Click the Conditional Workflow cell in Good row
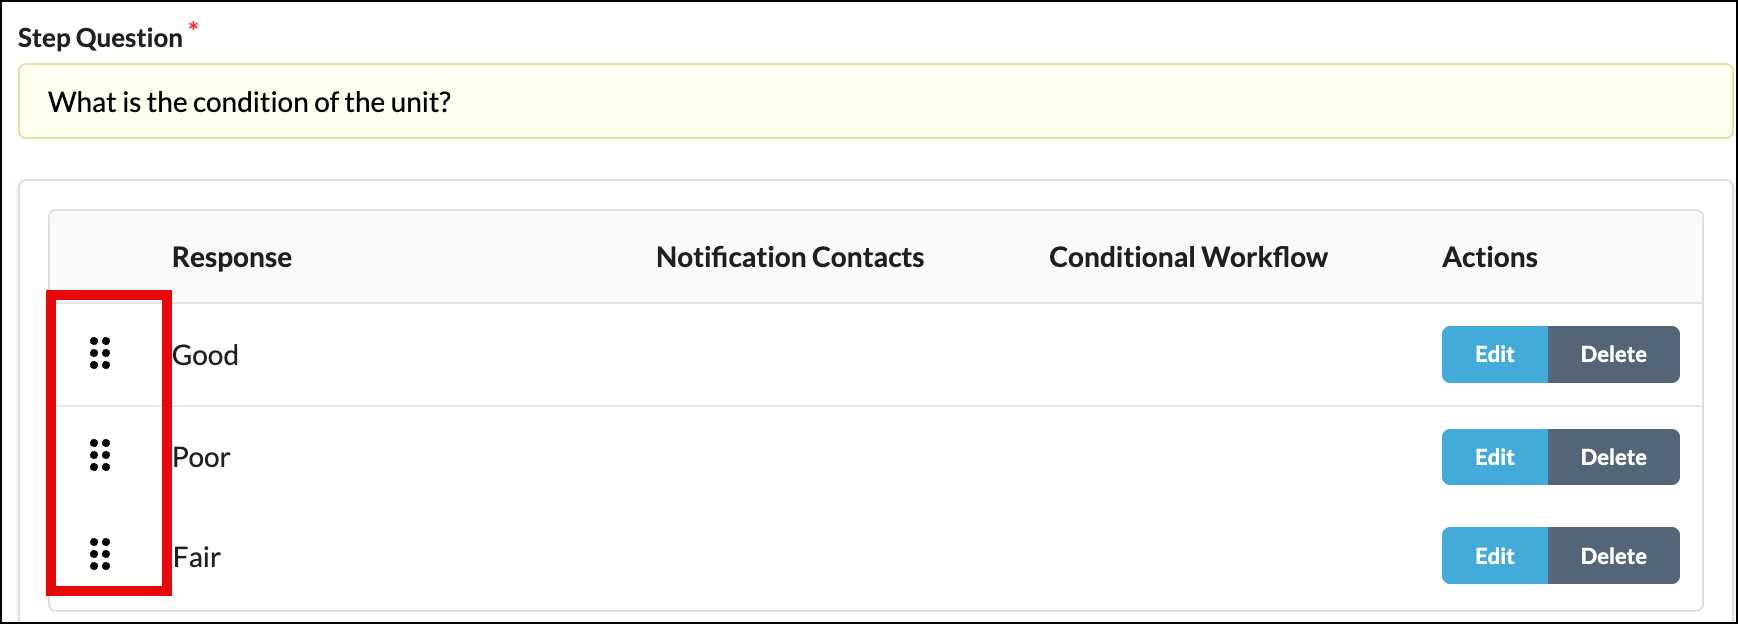 pos(1188,355)
